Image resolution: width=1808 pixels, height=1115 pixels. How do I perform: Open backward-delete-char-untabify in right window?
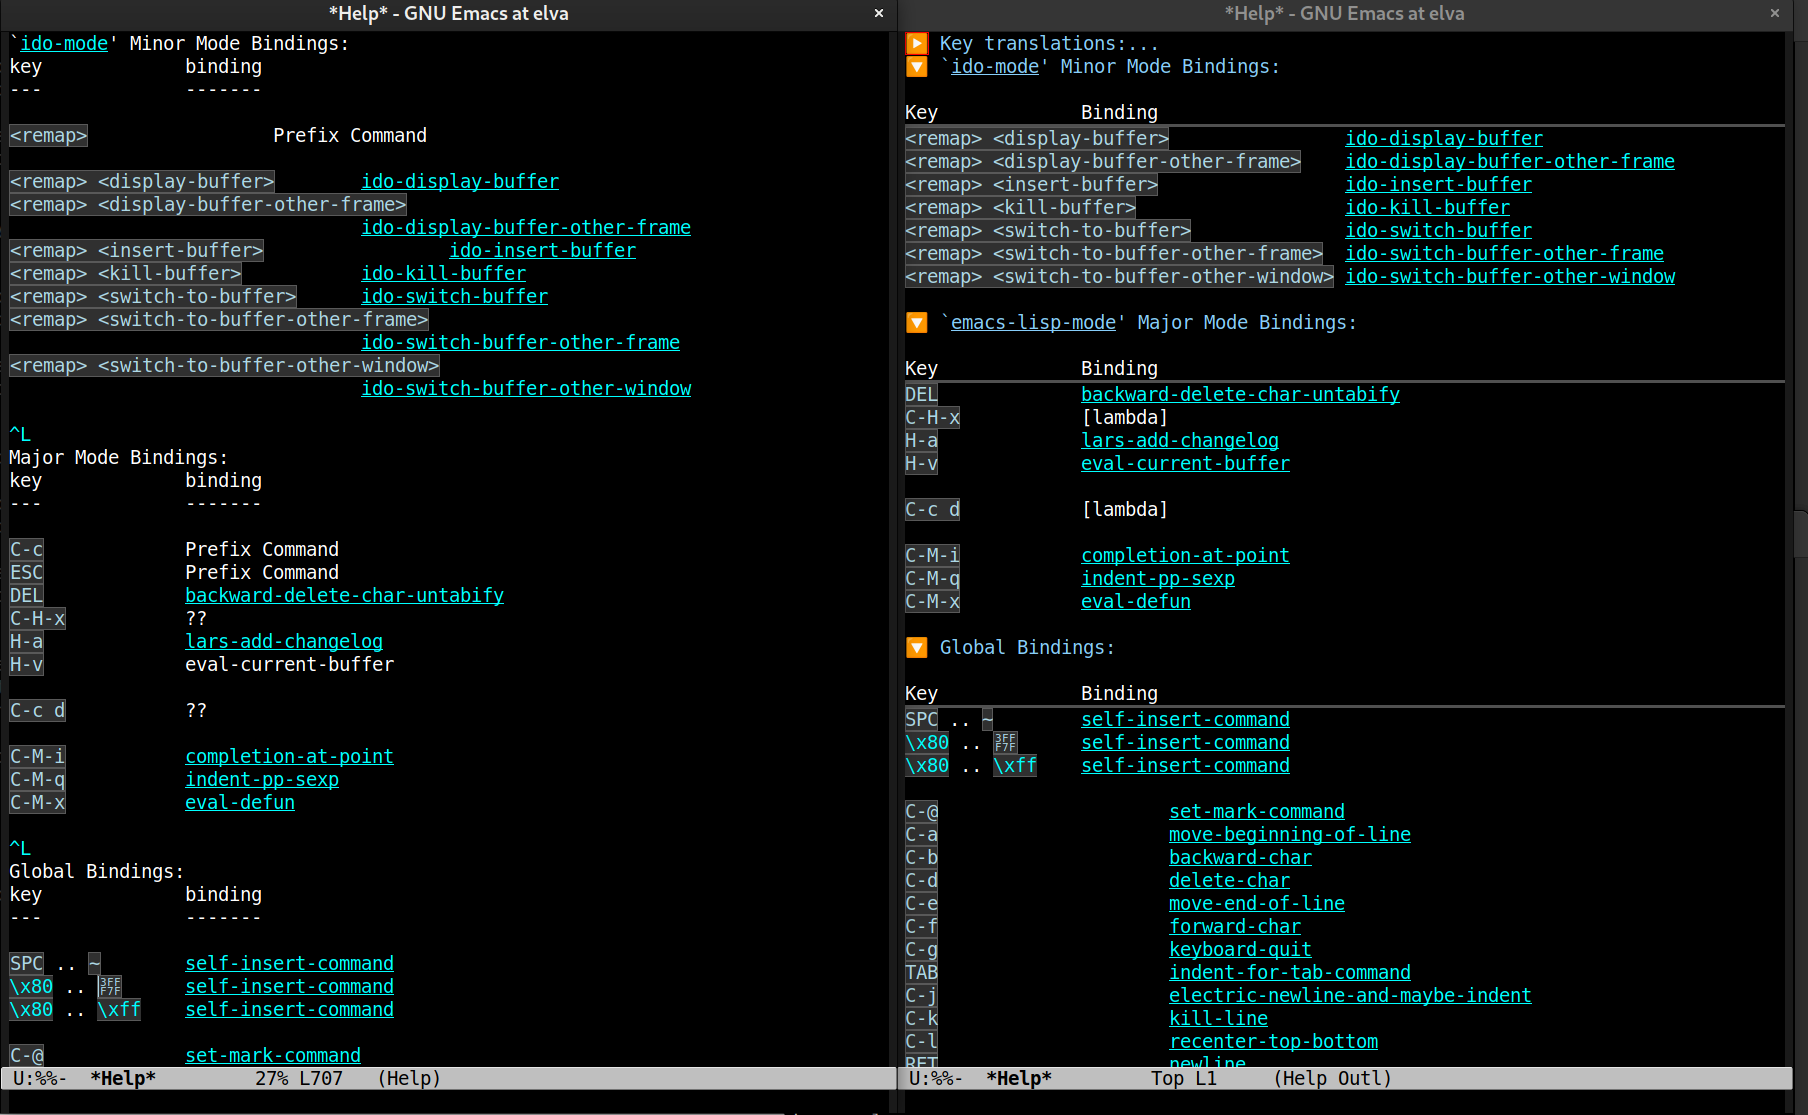coord(1240,394)
